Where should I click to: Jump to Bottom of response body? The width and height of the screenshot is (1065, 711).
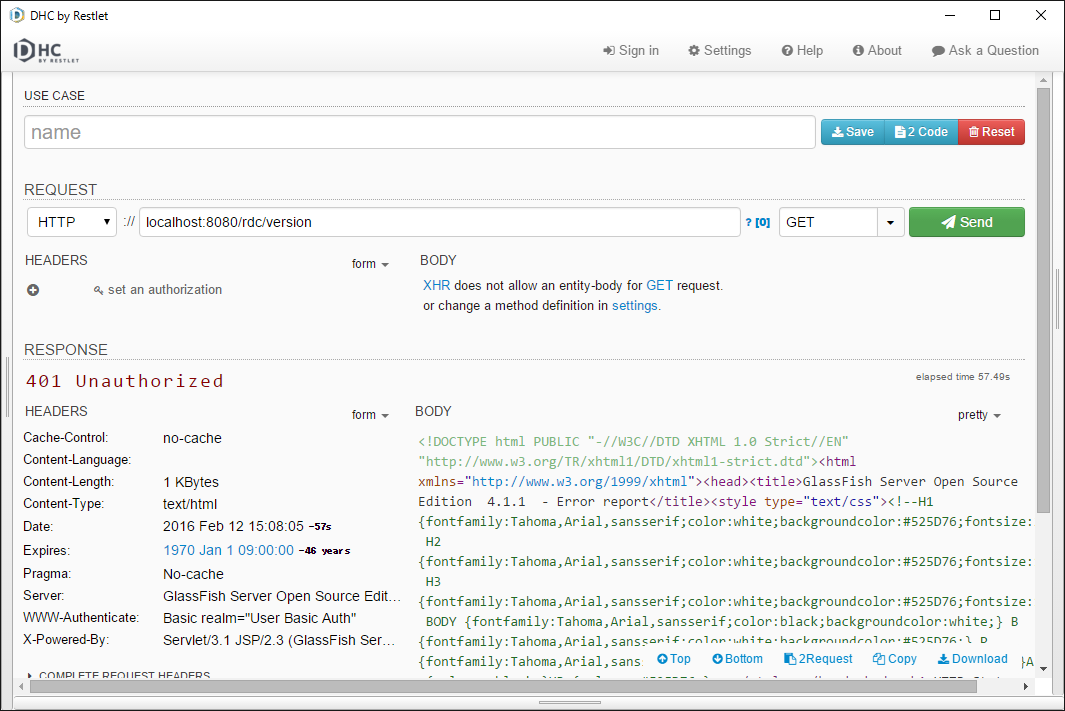click(737, 659)
